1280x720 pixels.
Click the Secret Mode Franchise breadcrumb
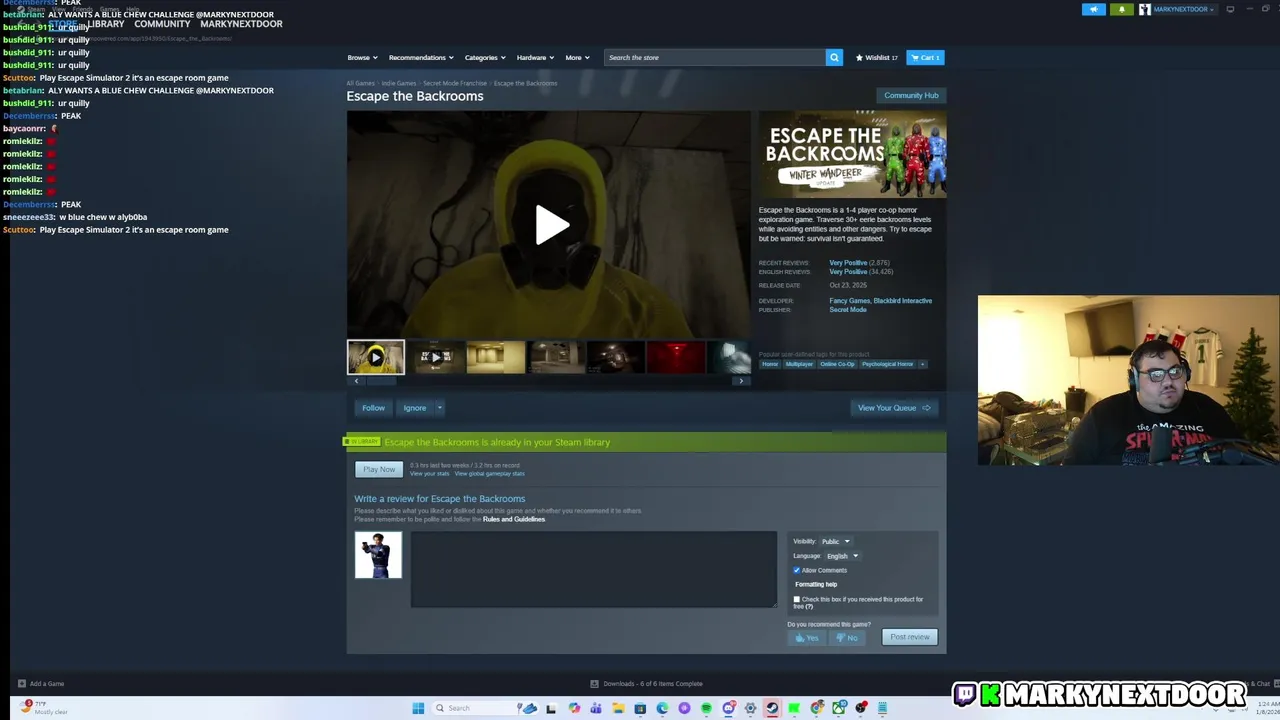coord(455,83)
